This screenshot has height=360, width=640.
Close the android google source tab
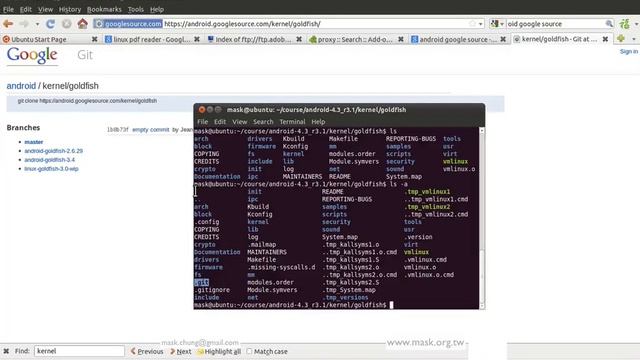[x=503, y=39]
